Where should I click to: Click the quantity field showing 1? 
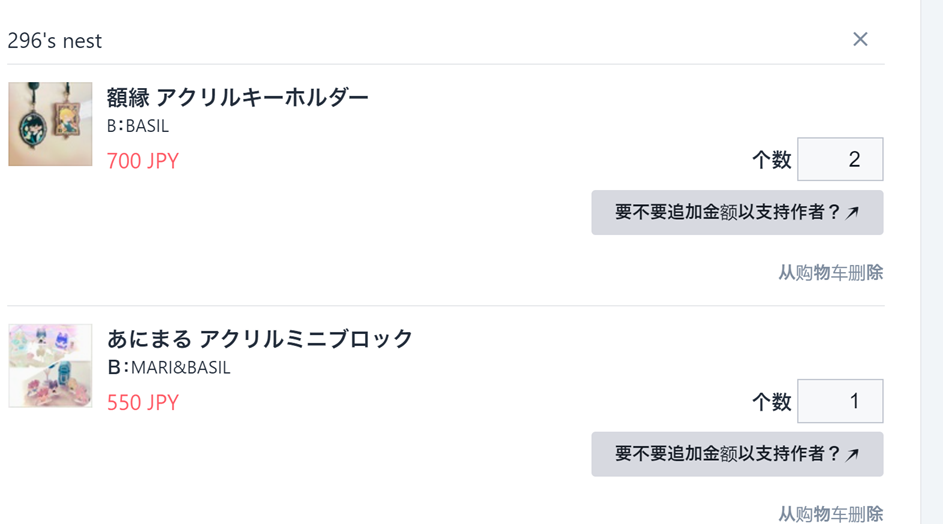pos(840,401)
